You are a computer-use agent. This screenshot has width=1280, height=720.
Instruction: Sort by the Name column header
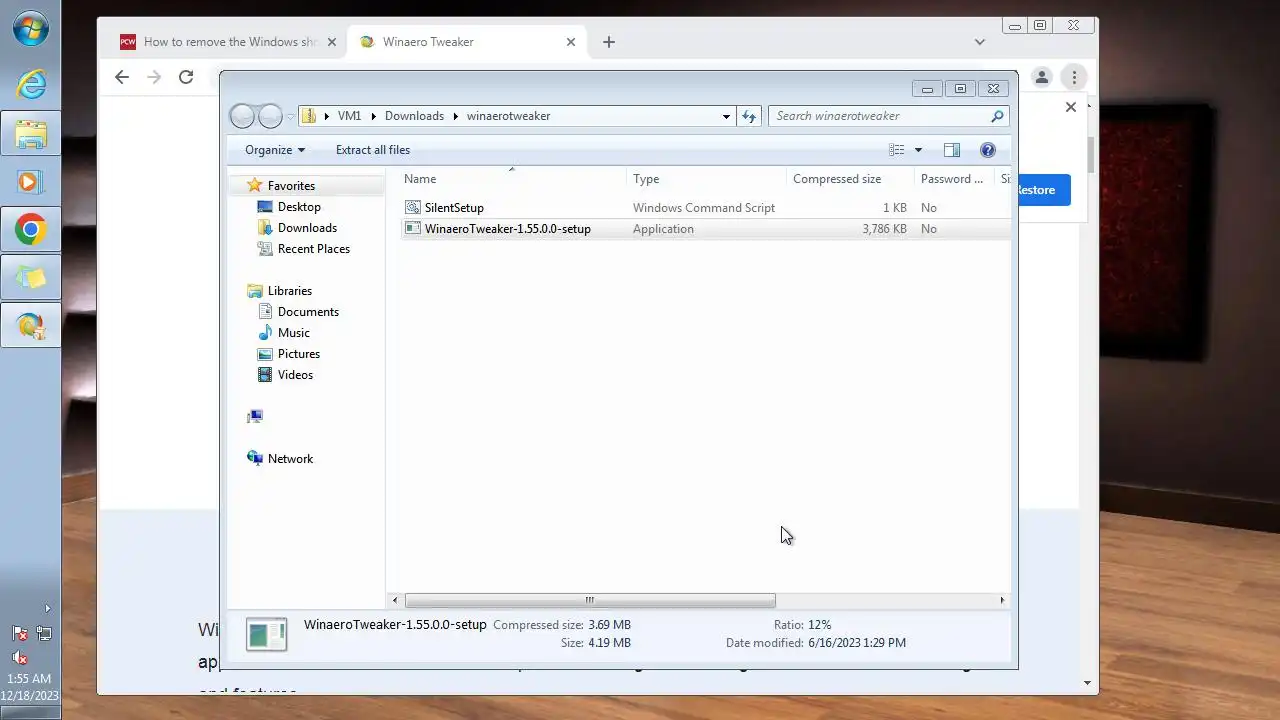point(514,179)
